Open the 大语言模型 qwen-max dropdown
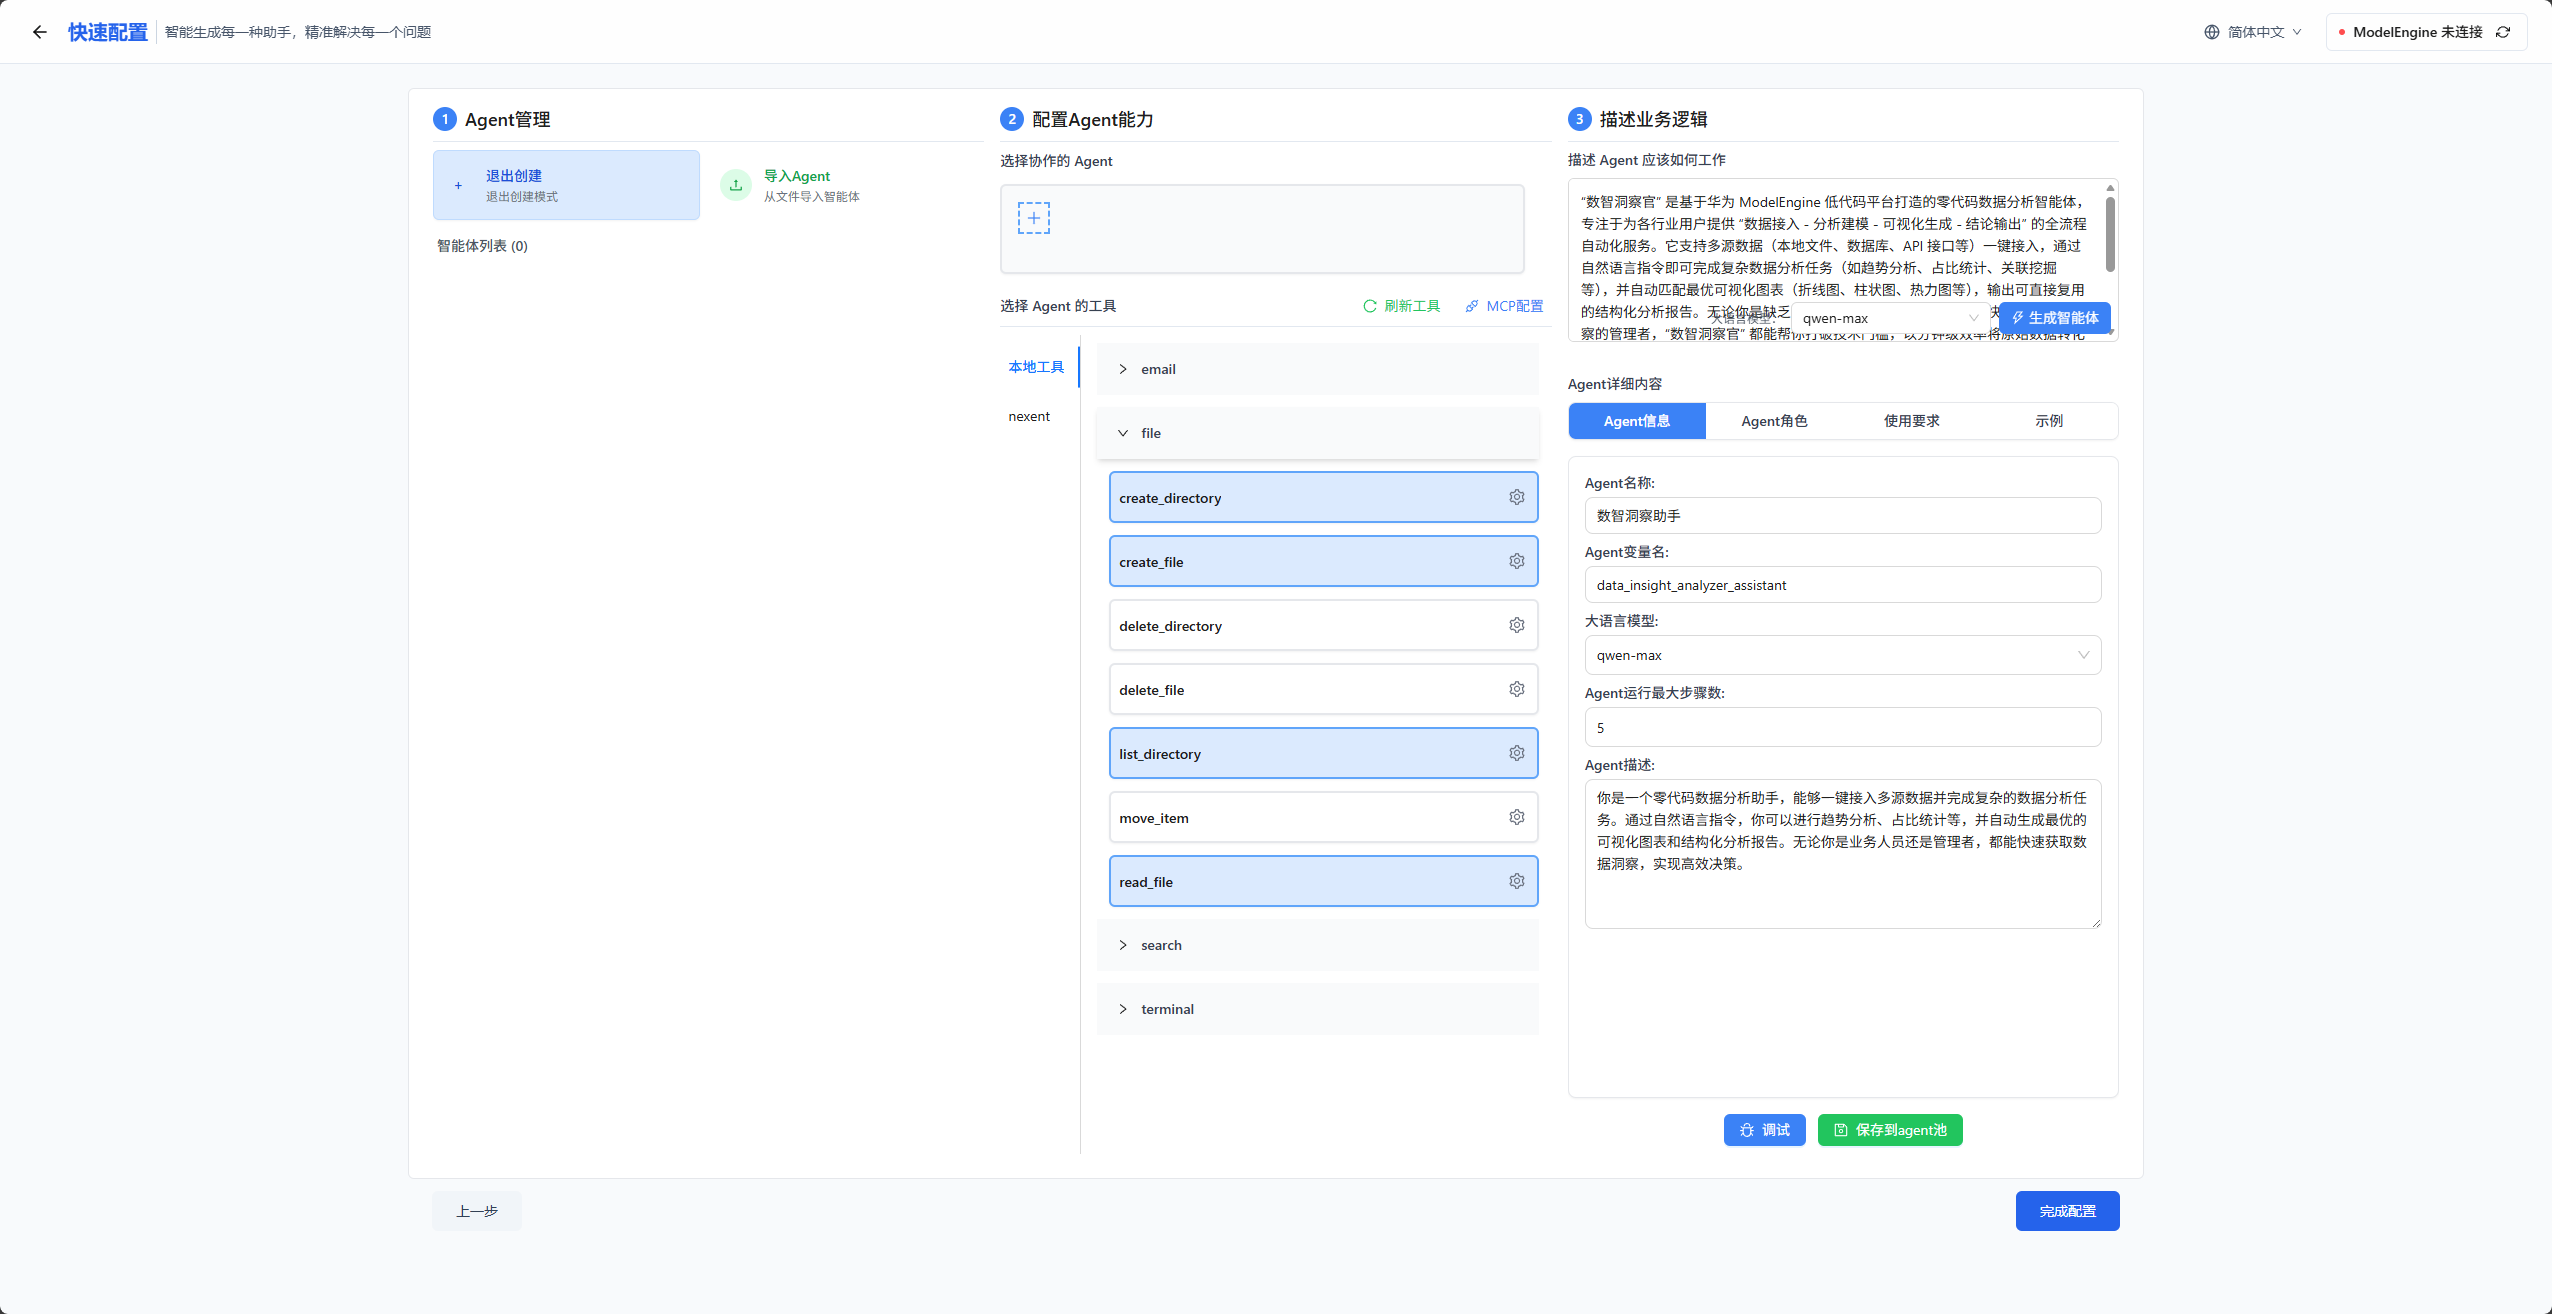 pos(1842,656)
